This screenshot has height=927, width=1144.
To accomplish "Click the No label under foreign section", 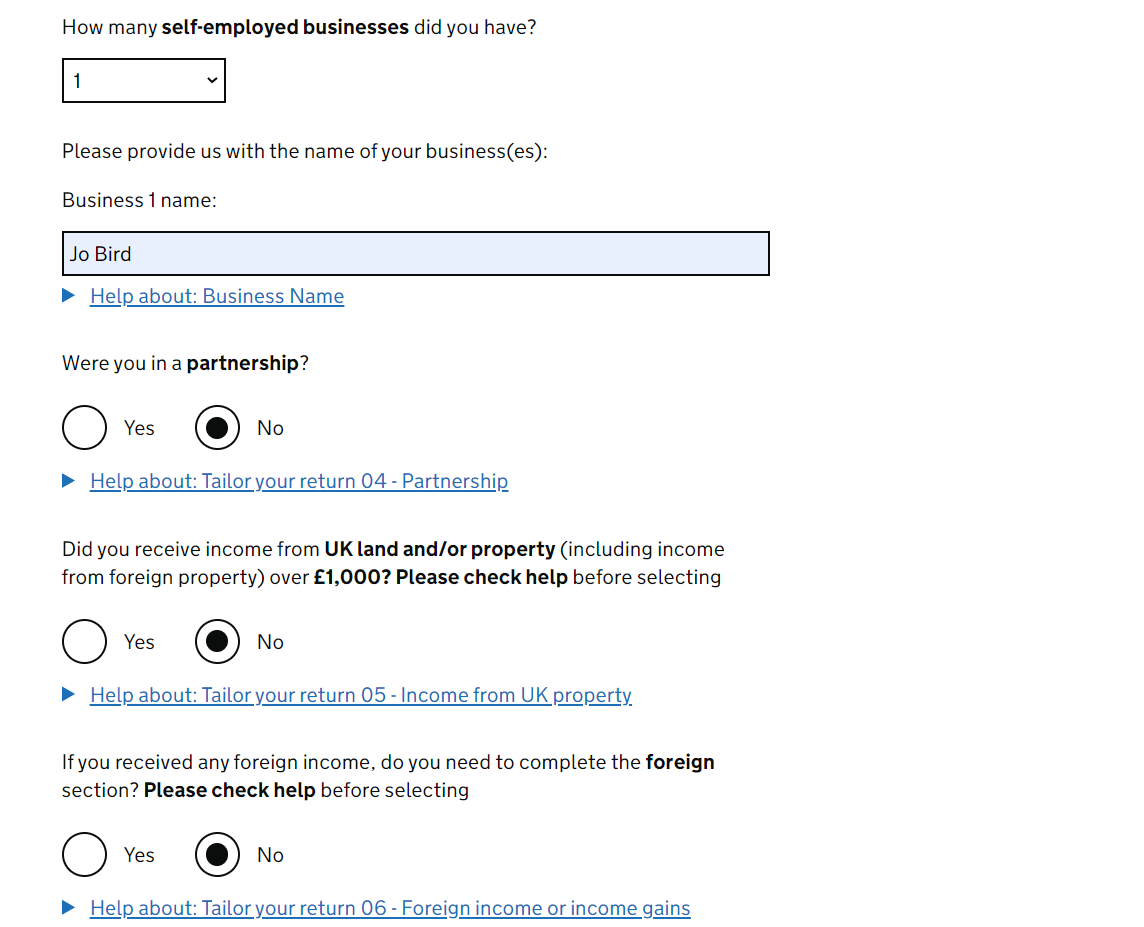I will [x=270, y=855].
